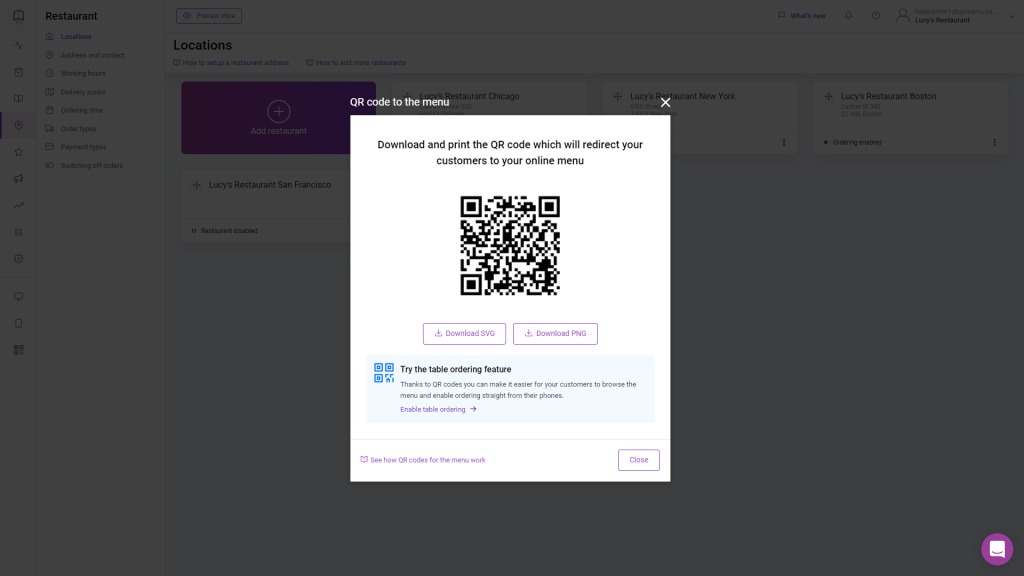The image size is (1024, 576).
Task: Open Lucy's Restaurant New York options menu
Action: click(784, 142)
